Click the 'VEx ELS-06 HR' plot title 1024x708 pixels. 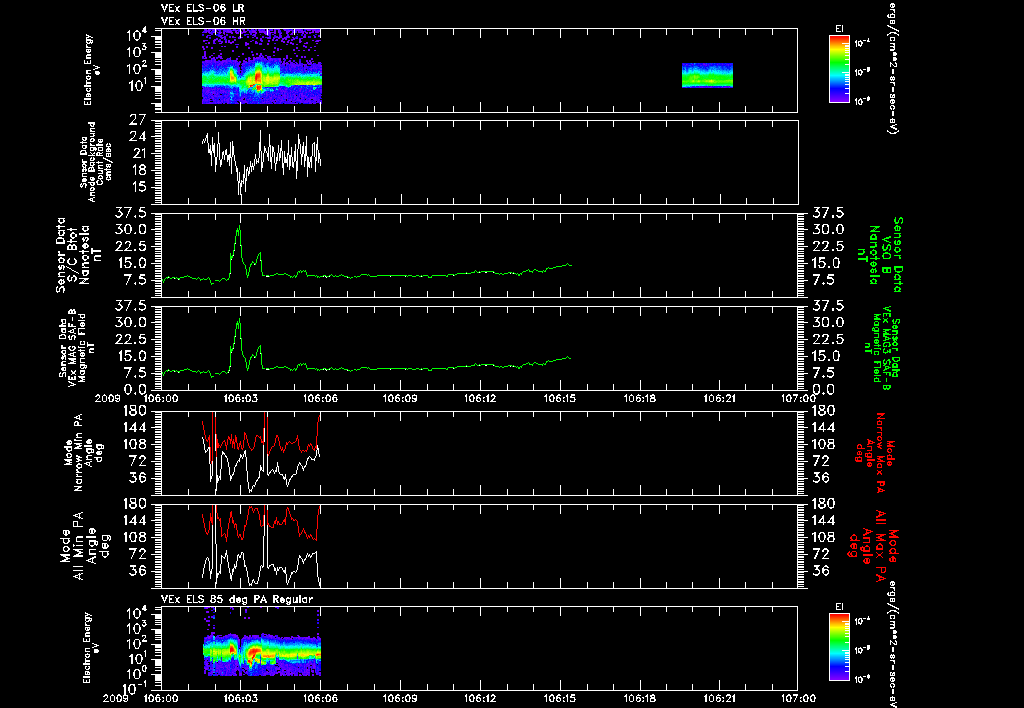click(203, 21)
